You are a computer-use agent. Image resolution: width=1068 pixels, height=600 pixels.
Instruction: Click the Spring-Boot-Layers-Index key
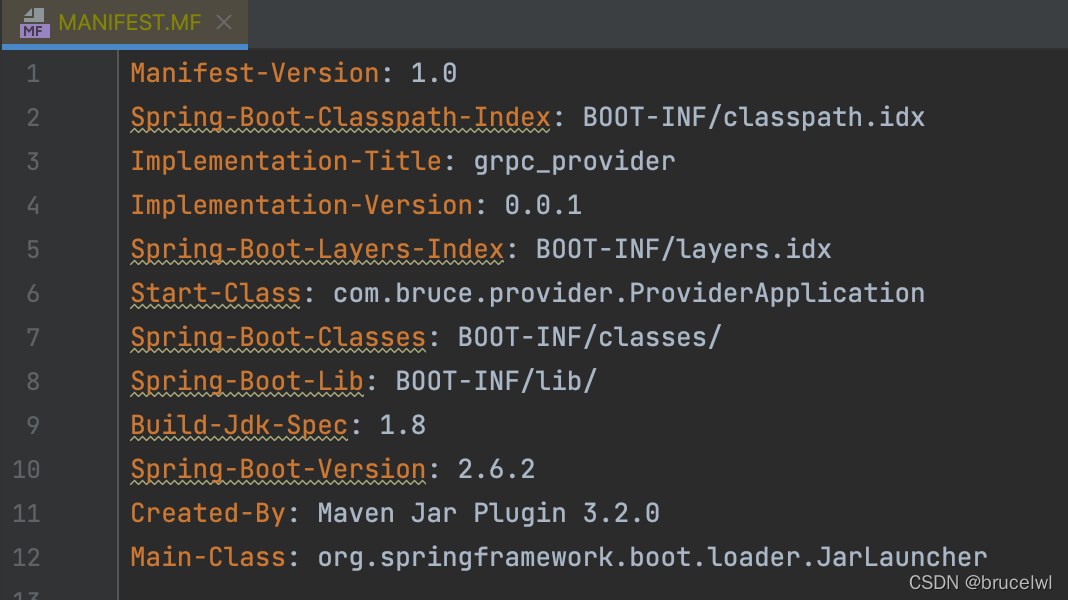click(317, 249)
